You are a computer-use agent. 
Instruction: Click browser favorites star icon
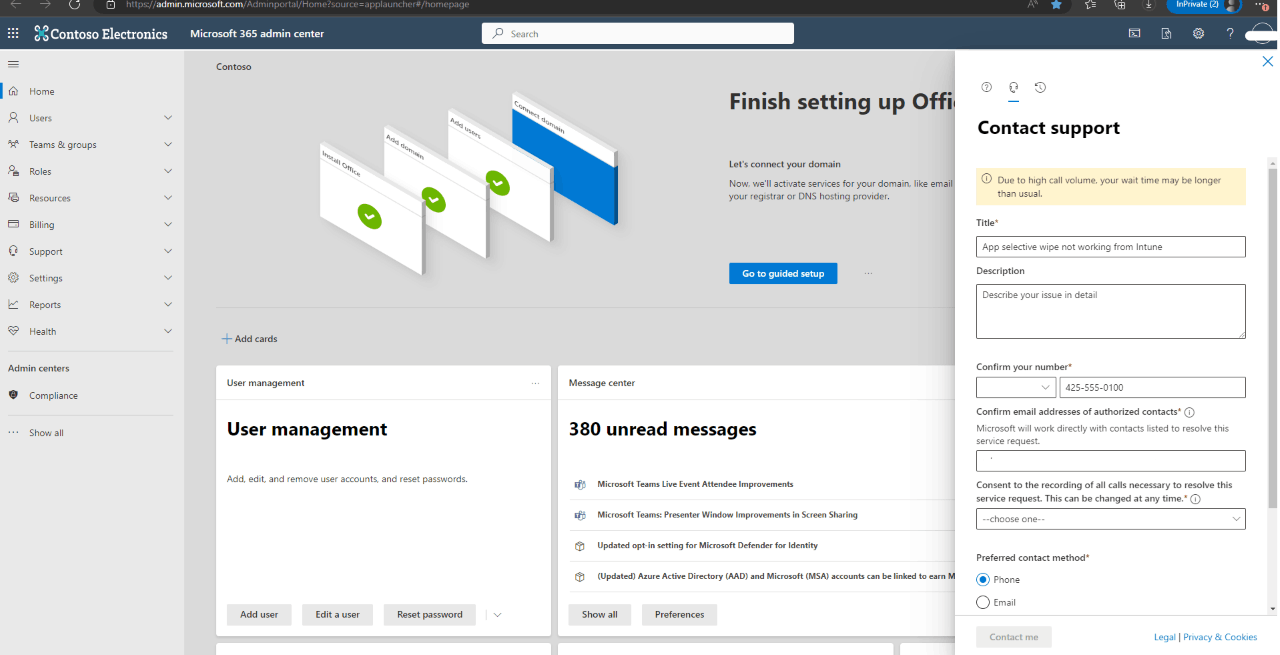(x=1057, y=5)
